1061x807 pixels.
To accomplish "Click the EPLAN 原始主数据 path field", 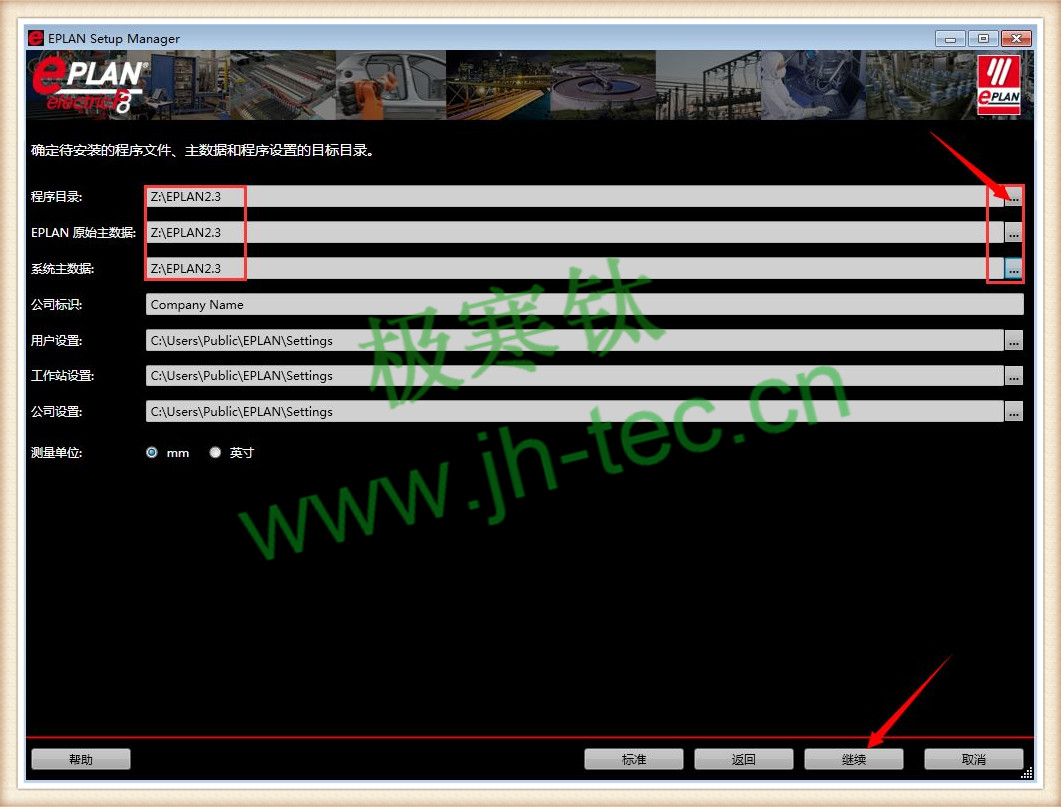I will tap(574, 233).
